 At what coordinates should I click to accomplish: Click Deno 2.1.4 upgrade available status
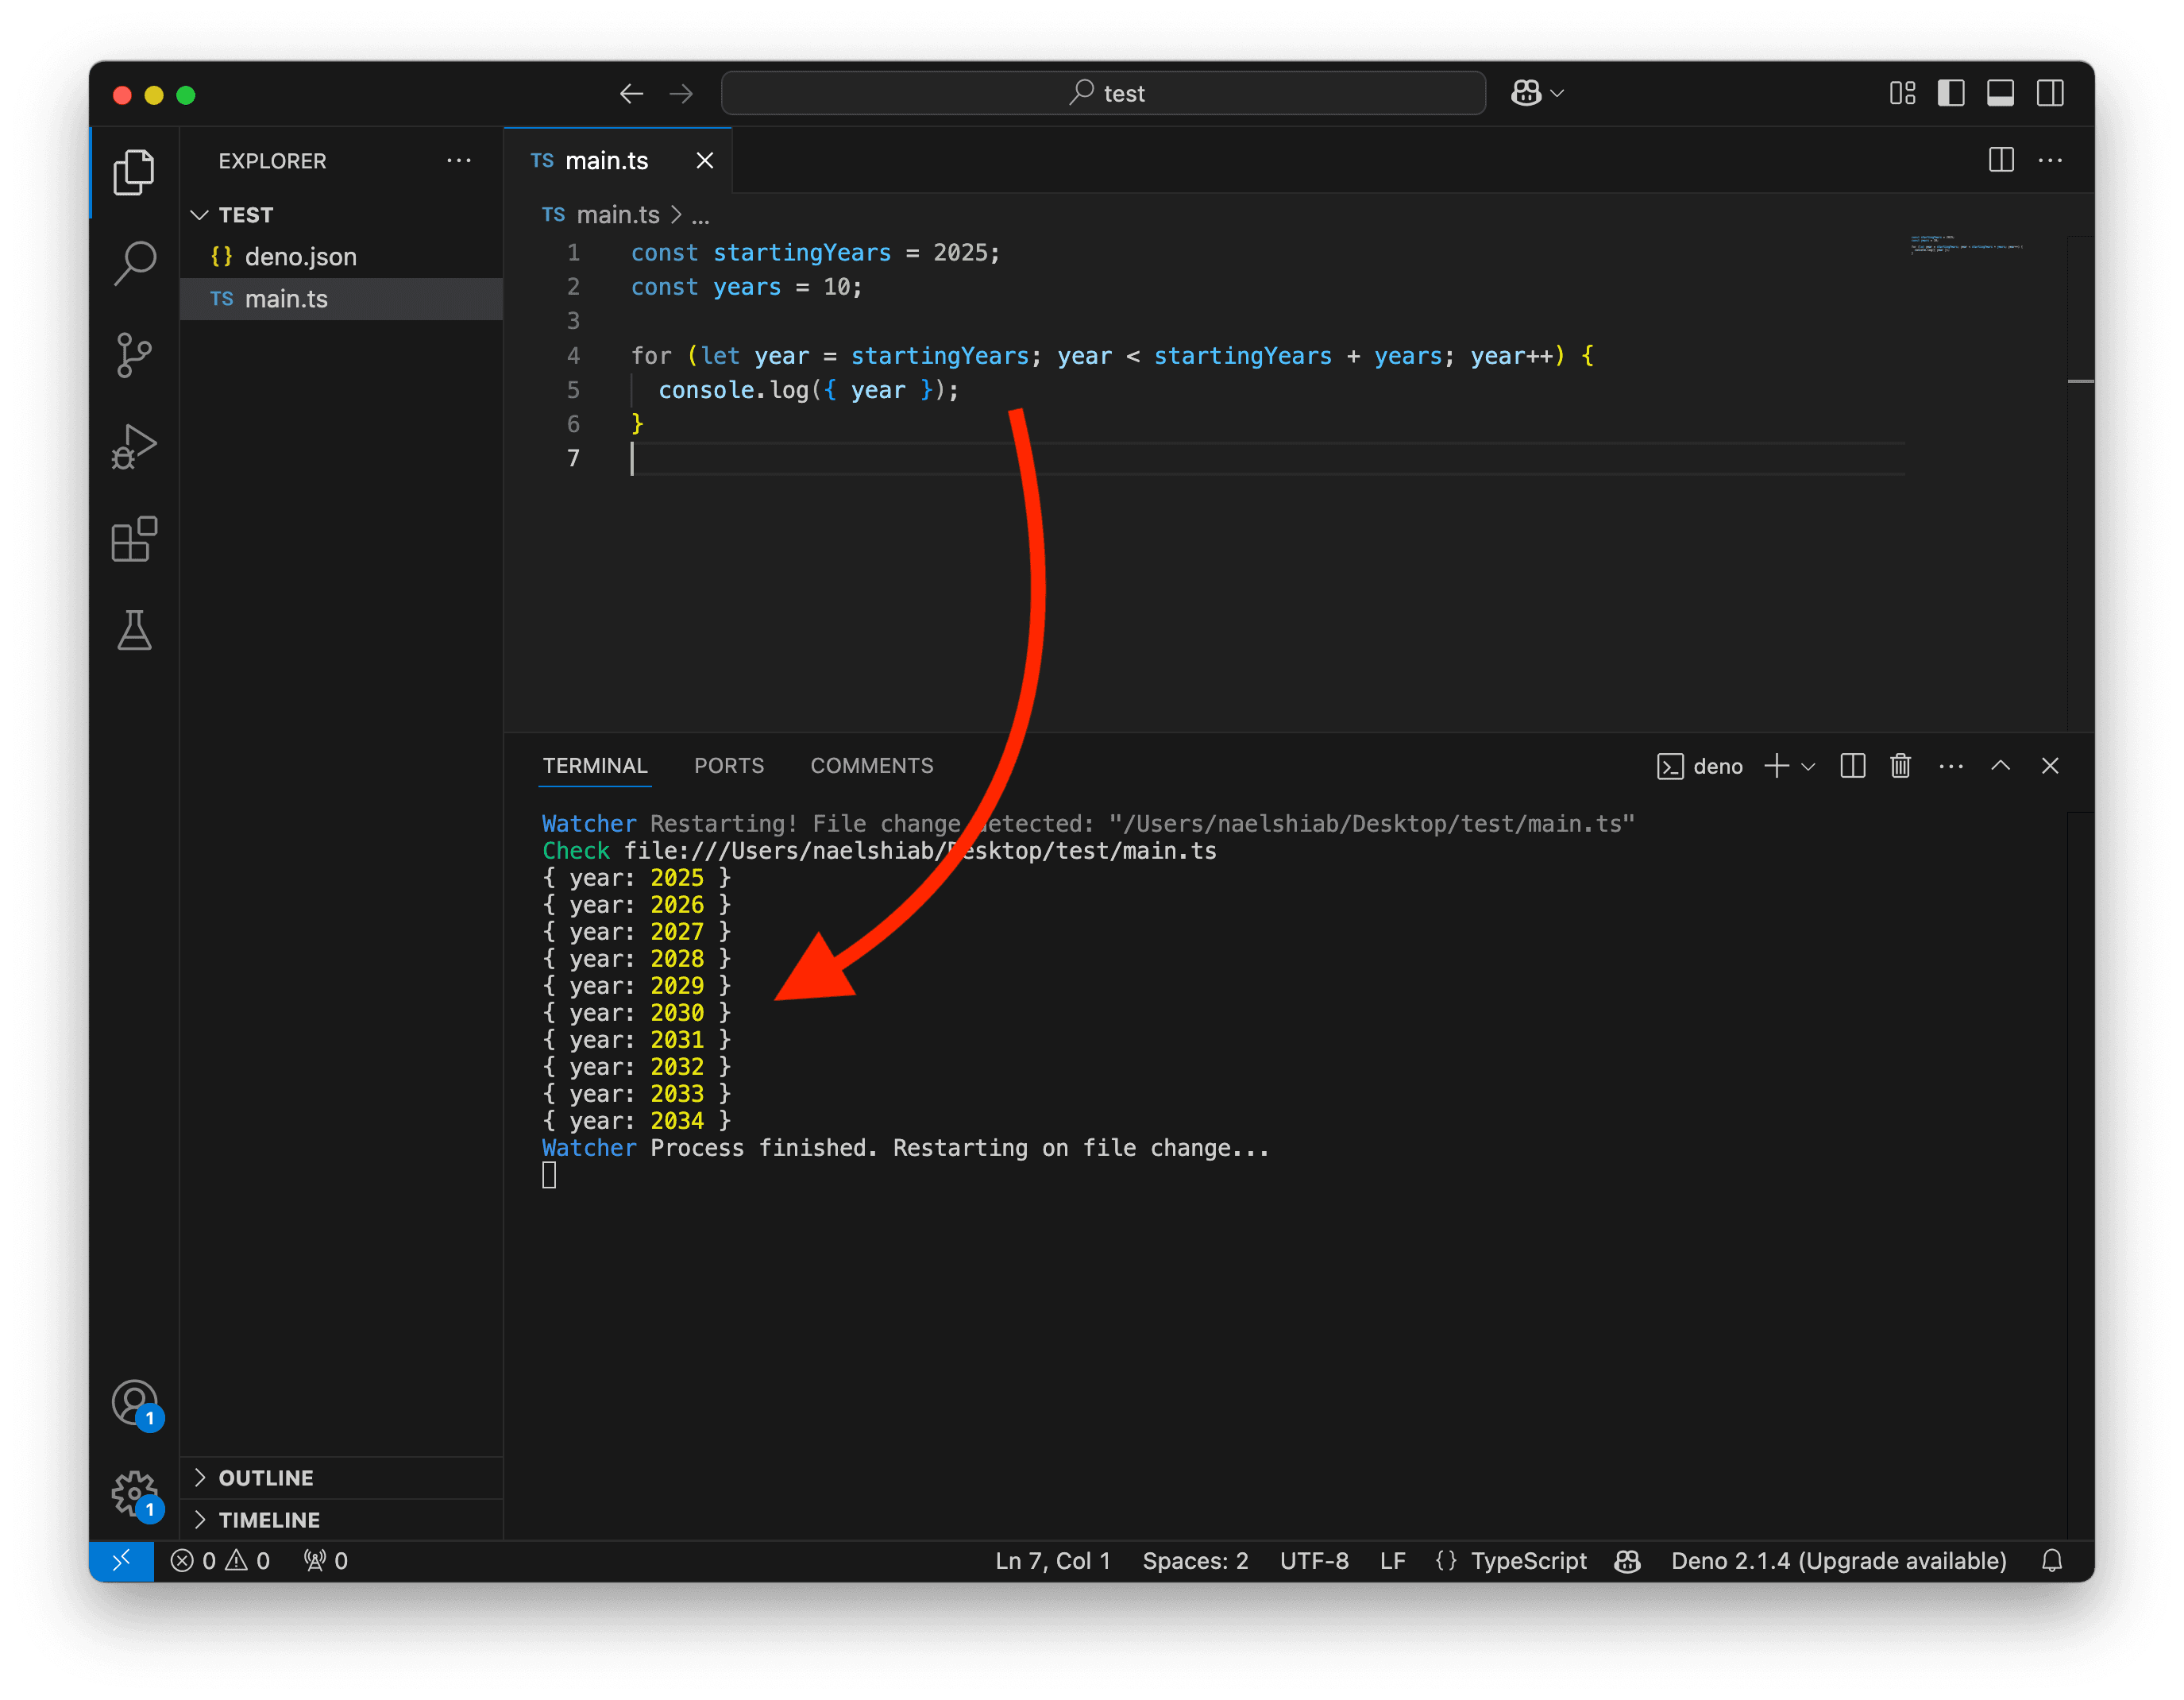click(1838, 1560)
